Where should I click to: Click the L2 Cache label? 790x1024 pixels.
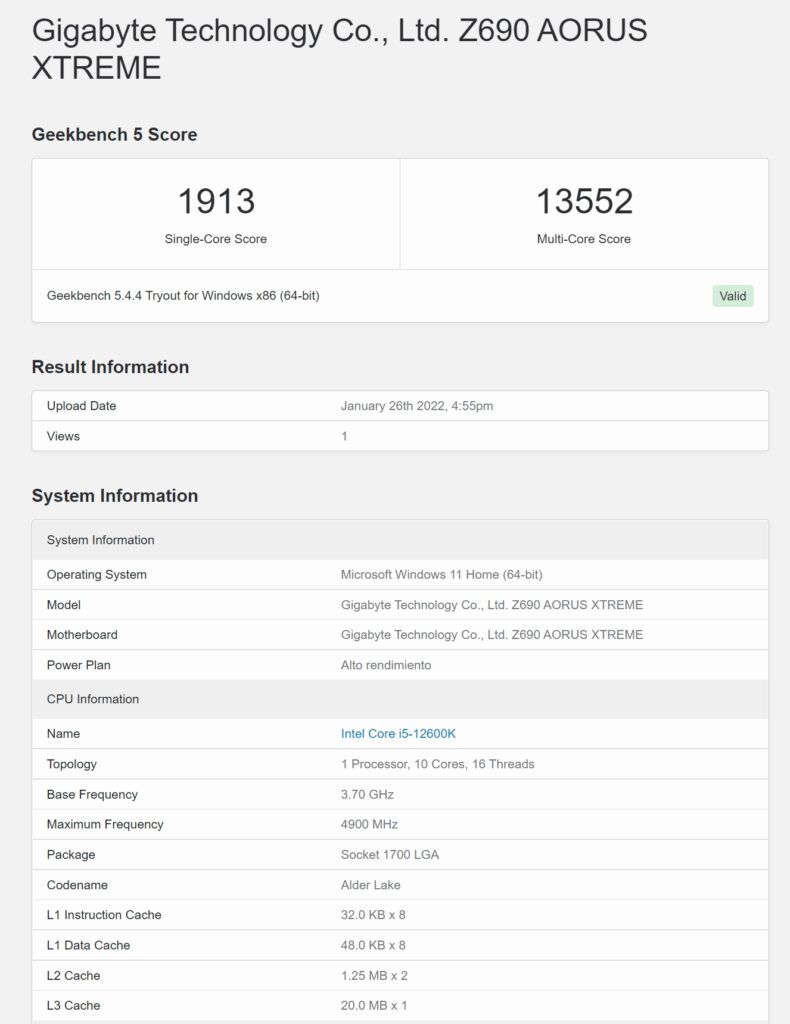click(73, 975)
